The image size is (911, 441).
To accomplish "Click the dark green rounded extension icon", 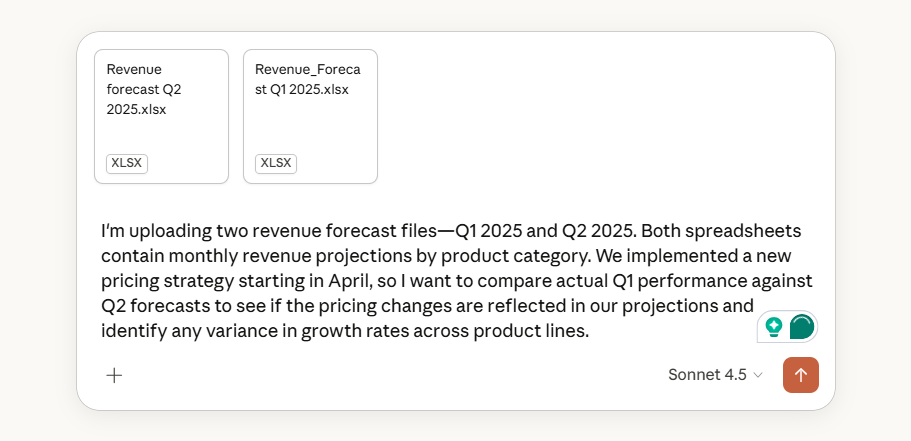I will tap(802, 326).
